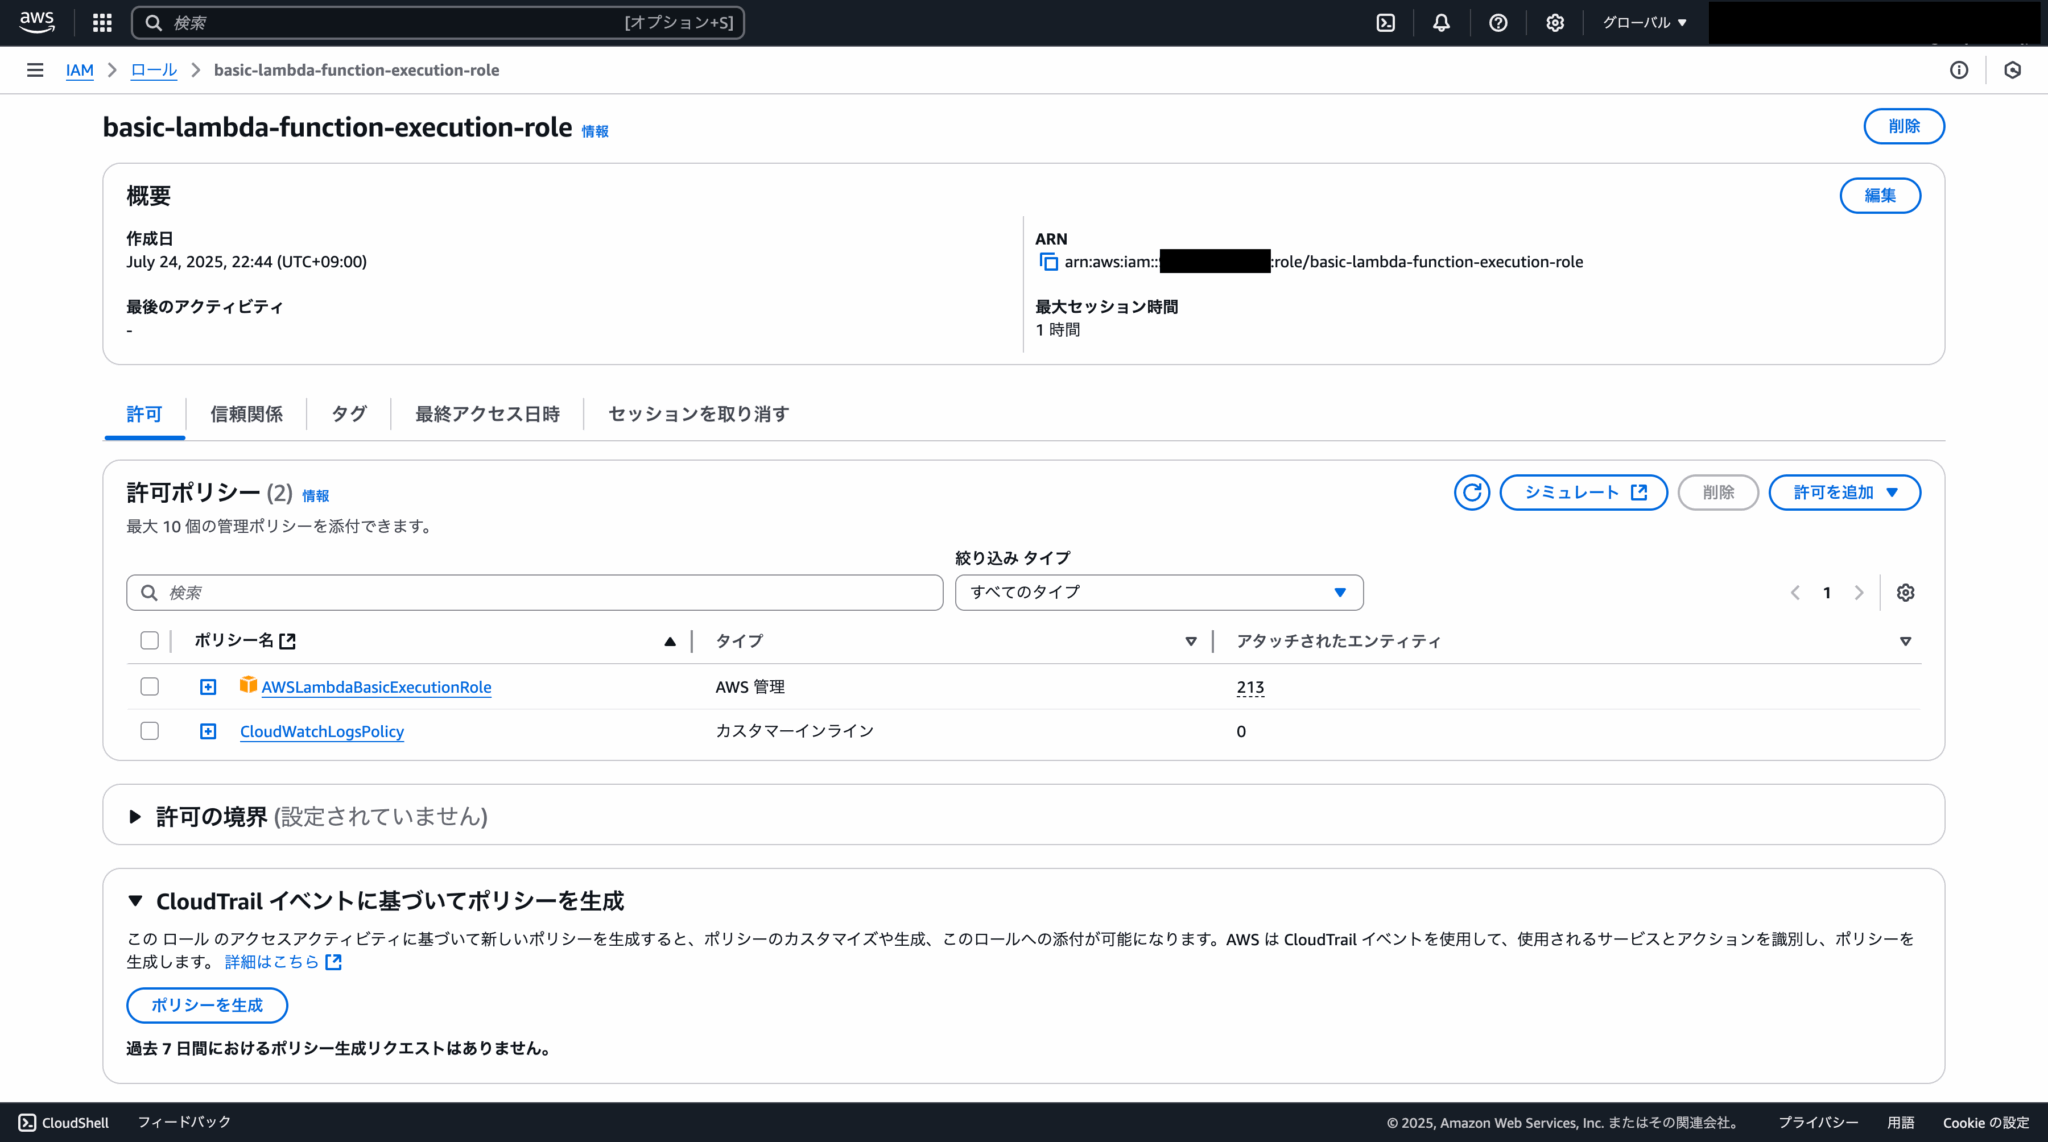Image resolution: width=2048 pixels, height=1142 pixels.
Task: Open the table preferences gear icon
Action: coord(1905,592)
